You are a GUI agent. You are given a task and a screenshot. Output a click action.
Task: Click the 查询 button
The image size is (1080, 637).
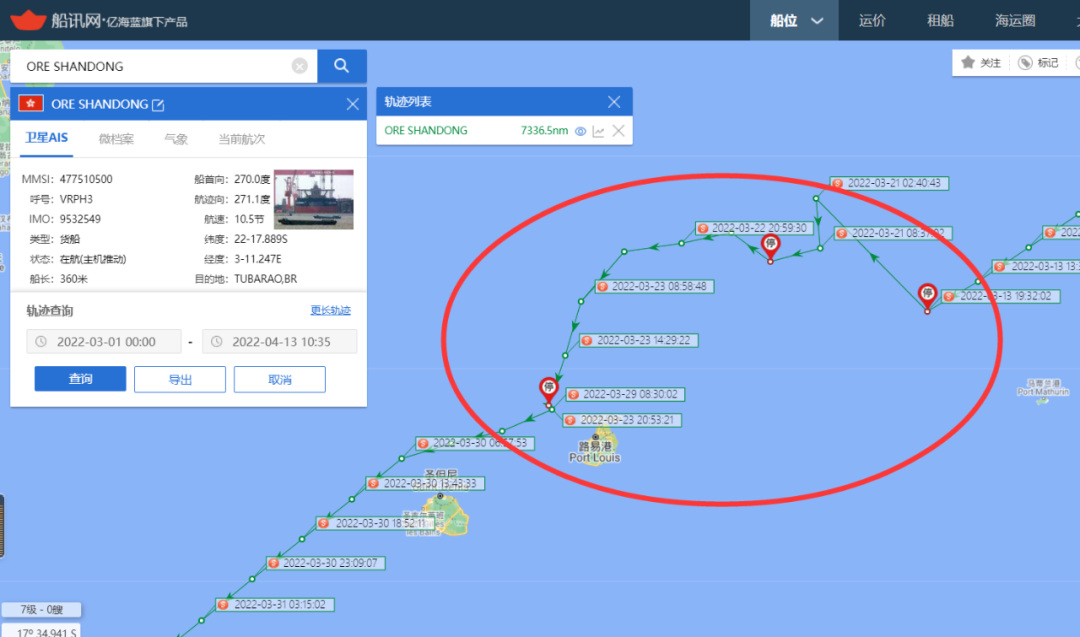pyautogui.click(x=81, y=379)
